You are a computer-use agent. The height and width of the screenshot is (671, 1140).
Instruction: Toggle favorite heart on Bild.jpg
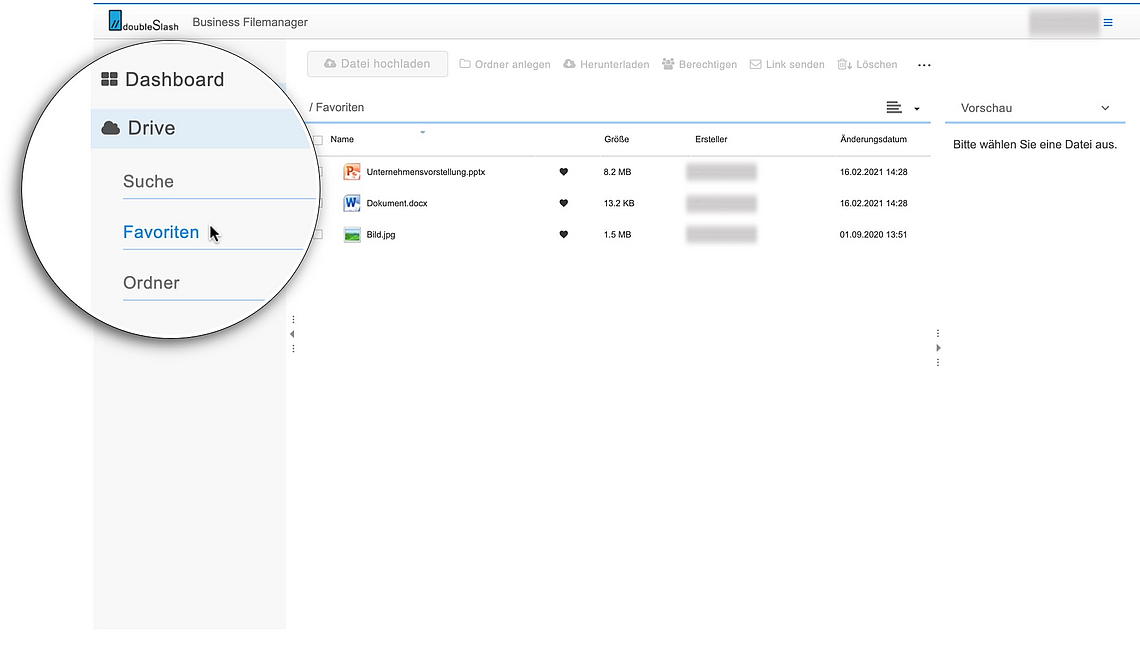pyautogui.click(x=563, y=235)
